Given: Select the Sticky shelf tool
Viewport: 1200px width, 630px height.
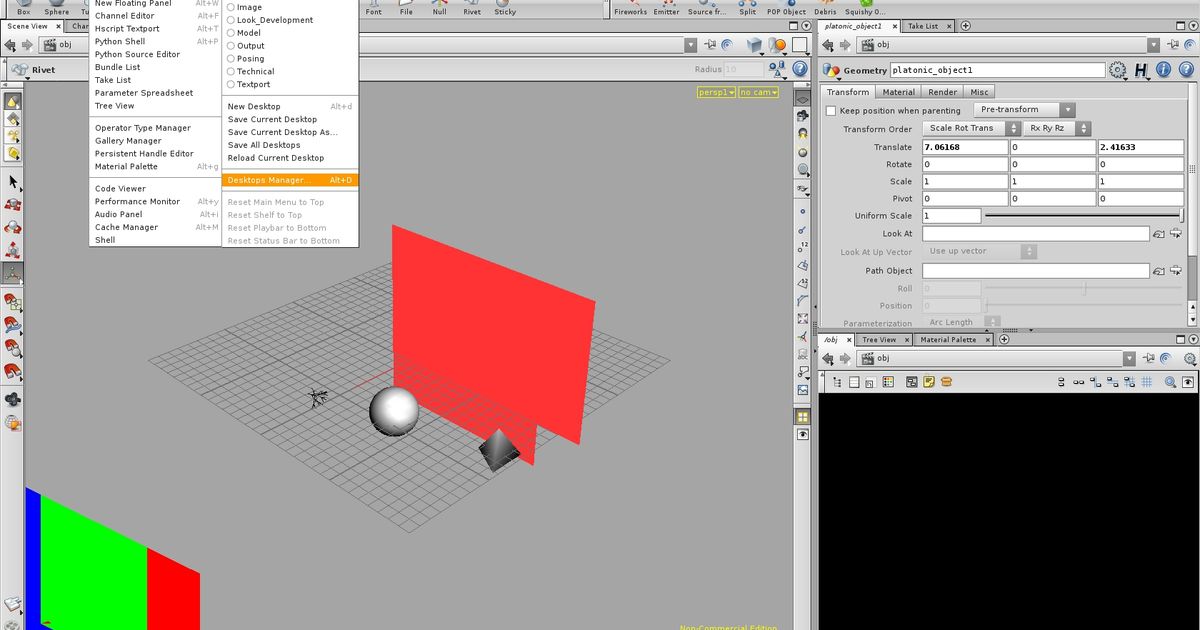Looking at the screenshot, I should [x=505, y=7].
